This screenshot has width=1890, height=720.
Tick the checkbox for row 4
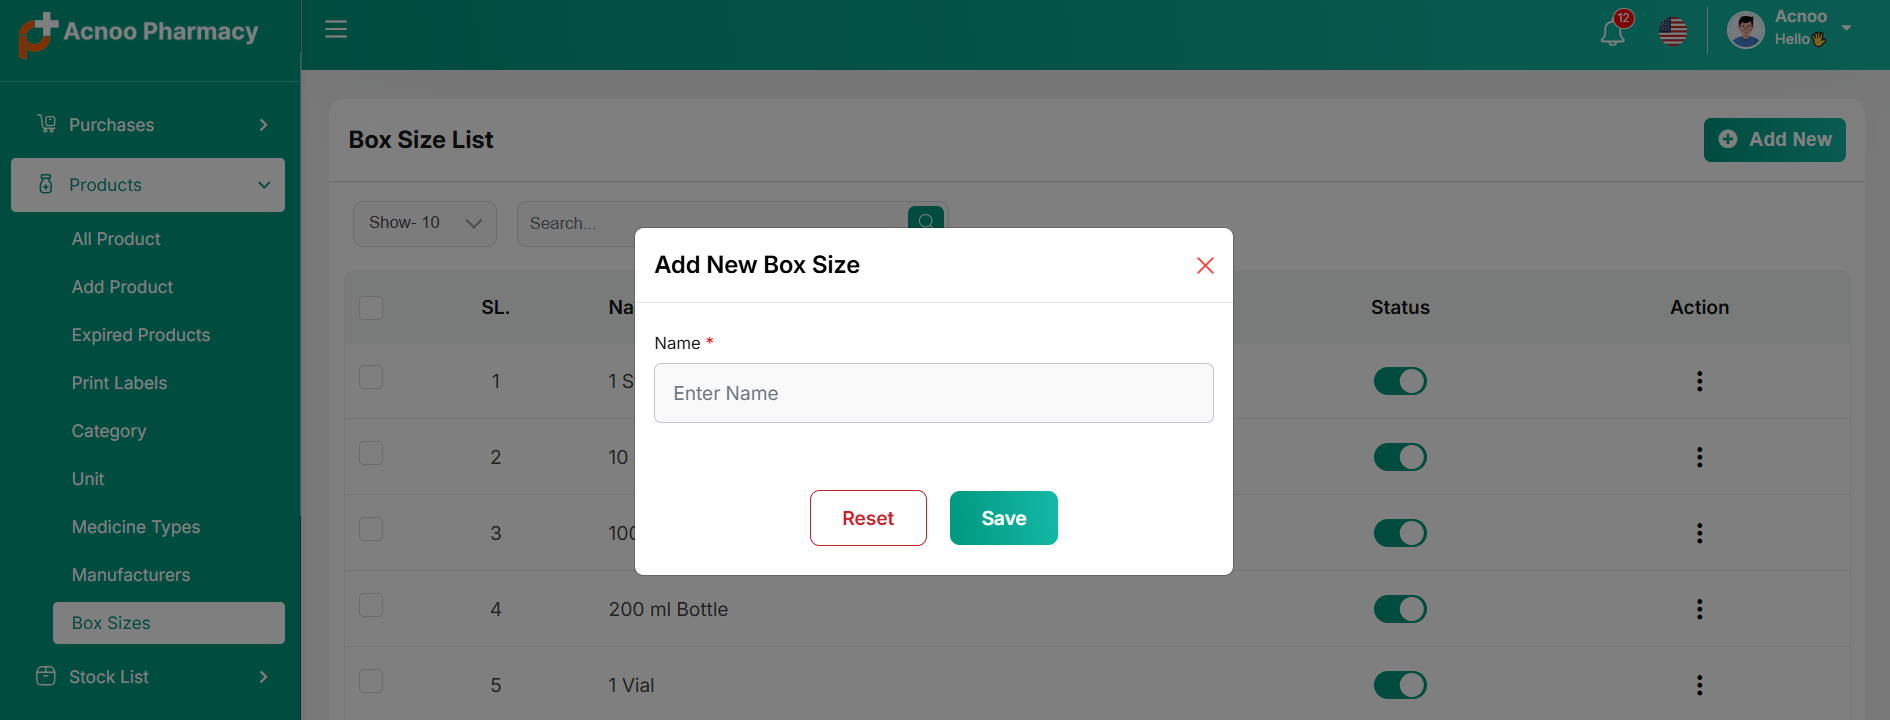coord(371,605)
